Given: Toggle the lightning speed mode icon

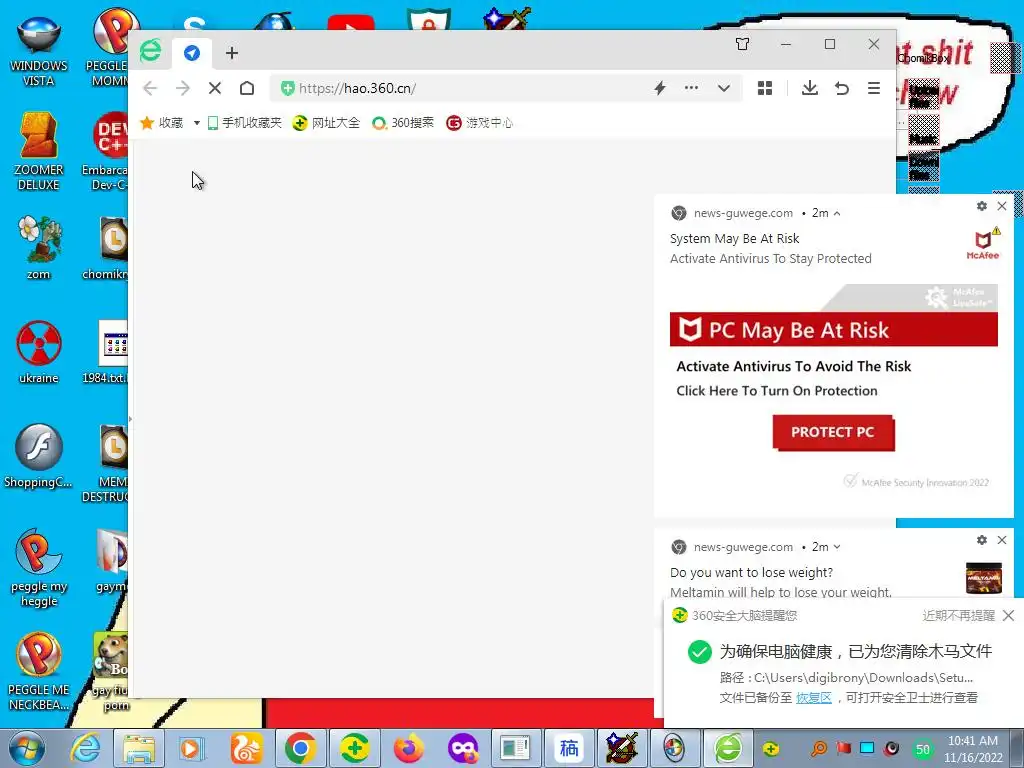Looking at the screenshot, I should [x=660, y=88].
